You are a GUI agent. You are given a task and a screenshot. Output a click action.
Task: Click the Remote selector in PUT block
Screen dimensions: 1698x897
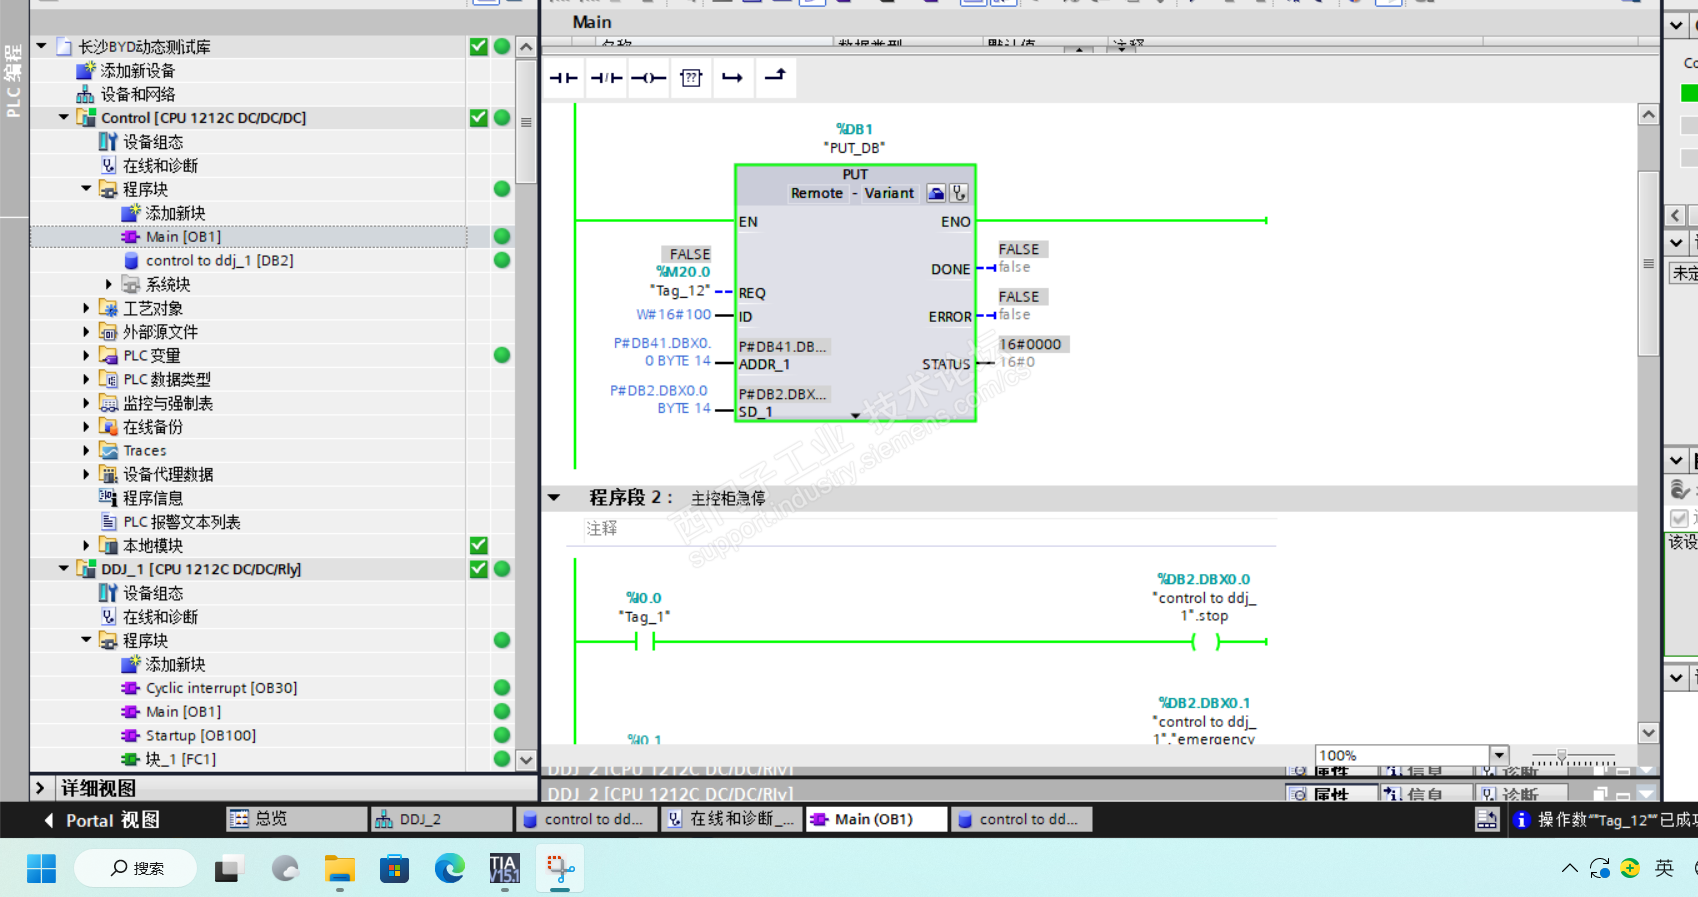[x=817, y=193]
